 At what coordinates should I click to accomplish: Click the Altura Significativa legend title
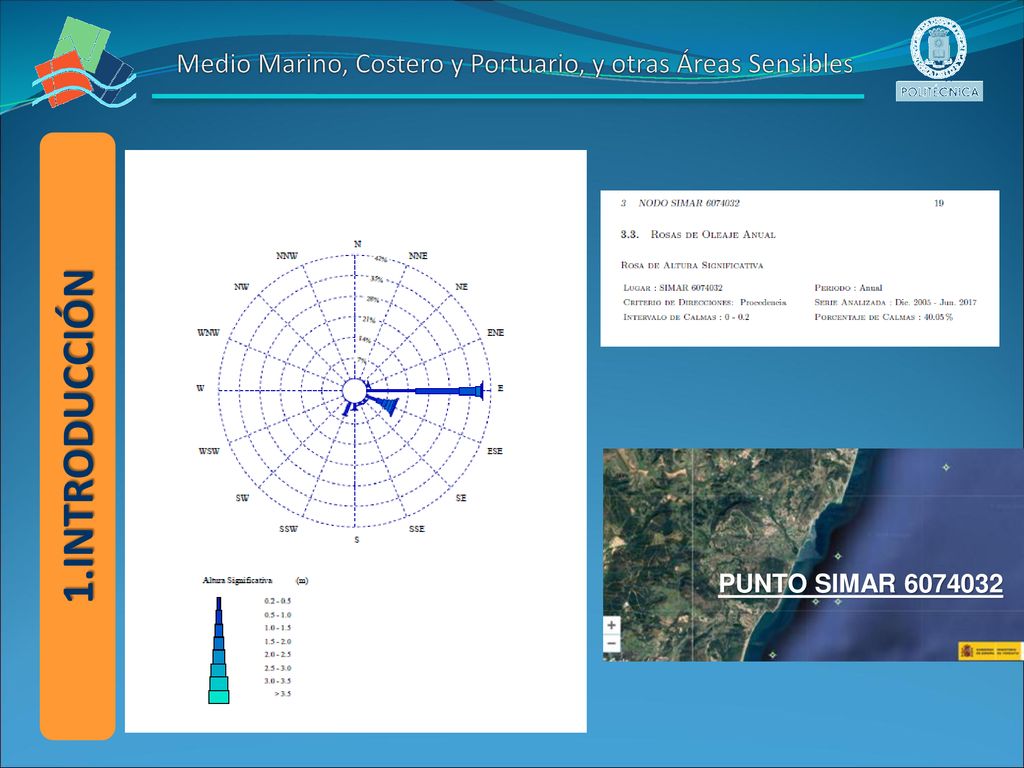tap(237, 580)
